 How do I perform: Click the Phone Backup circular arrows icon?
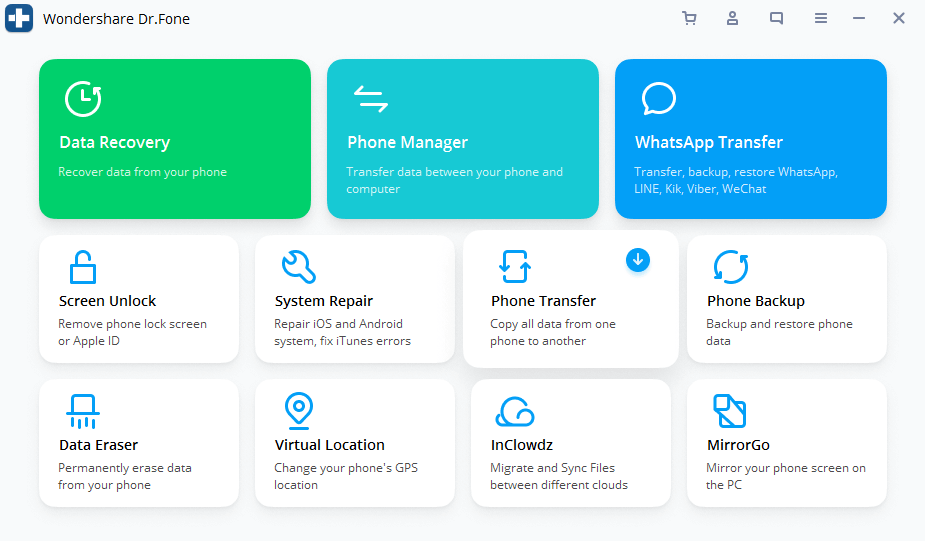(x=730, y=267)
